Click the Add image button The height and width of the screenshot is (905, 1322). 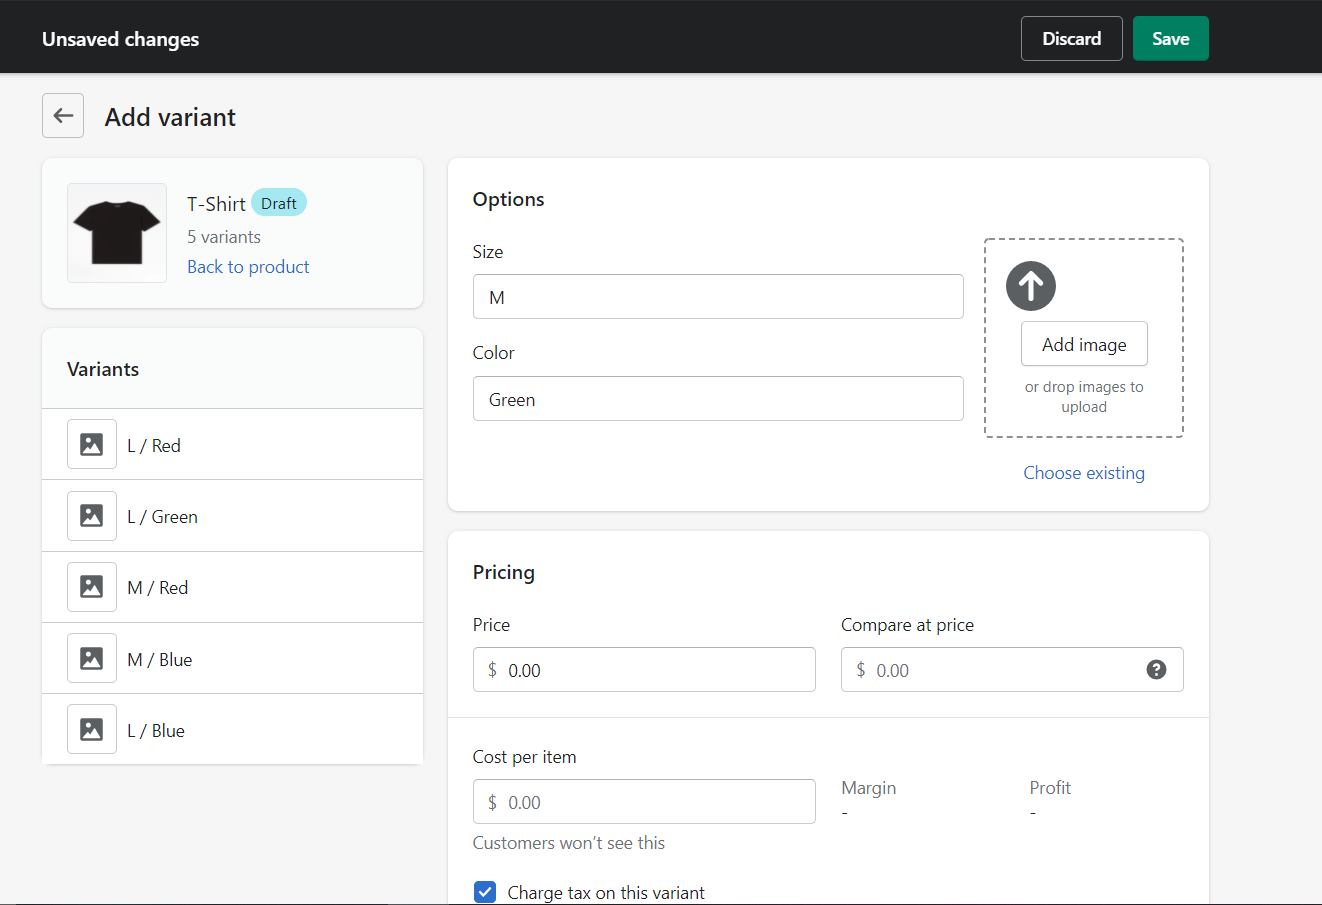pos(1084,344)
